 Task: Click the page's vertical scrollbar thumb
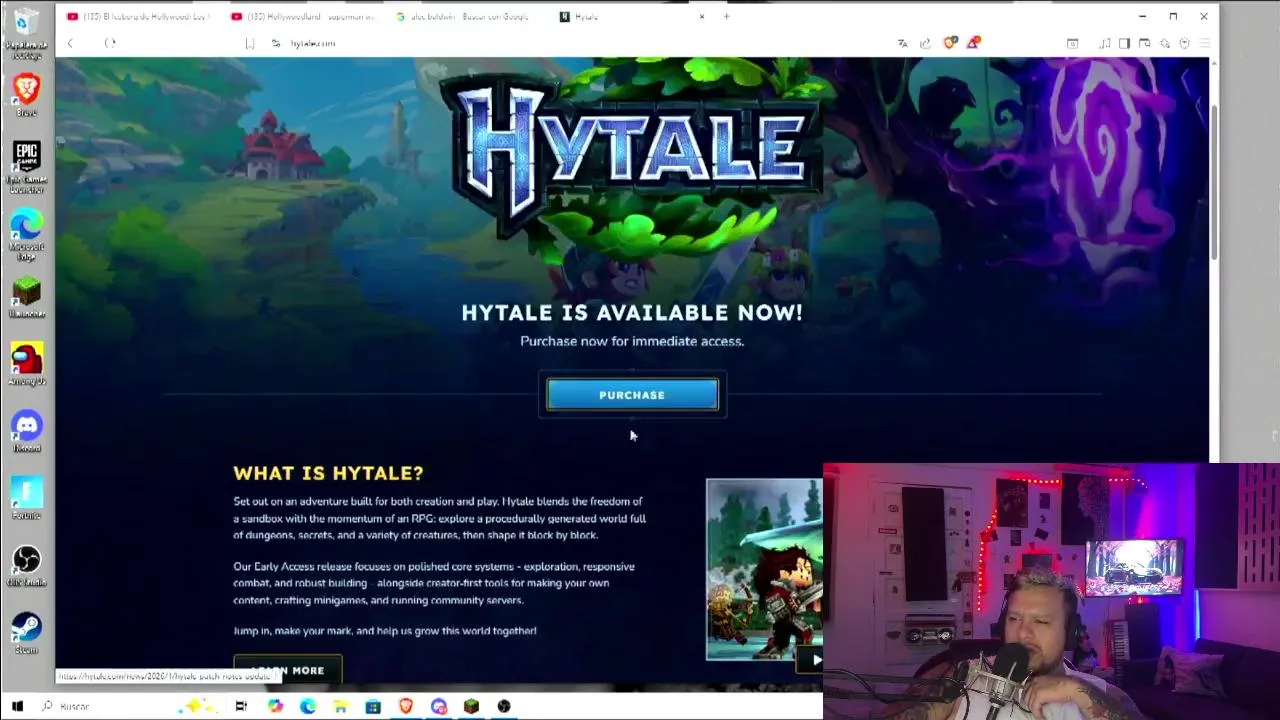click(x=1215, y=182)
